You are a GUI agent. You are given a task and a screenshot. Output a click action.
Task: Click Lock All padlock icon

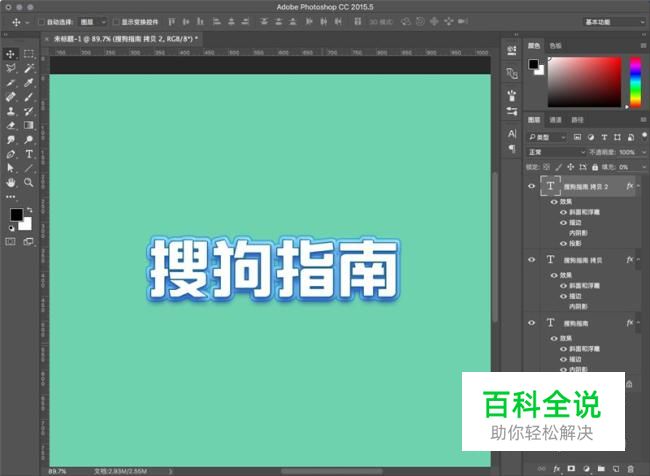click(x=595, y=167)
